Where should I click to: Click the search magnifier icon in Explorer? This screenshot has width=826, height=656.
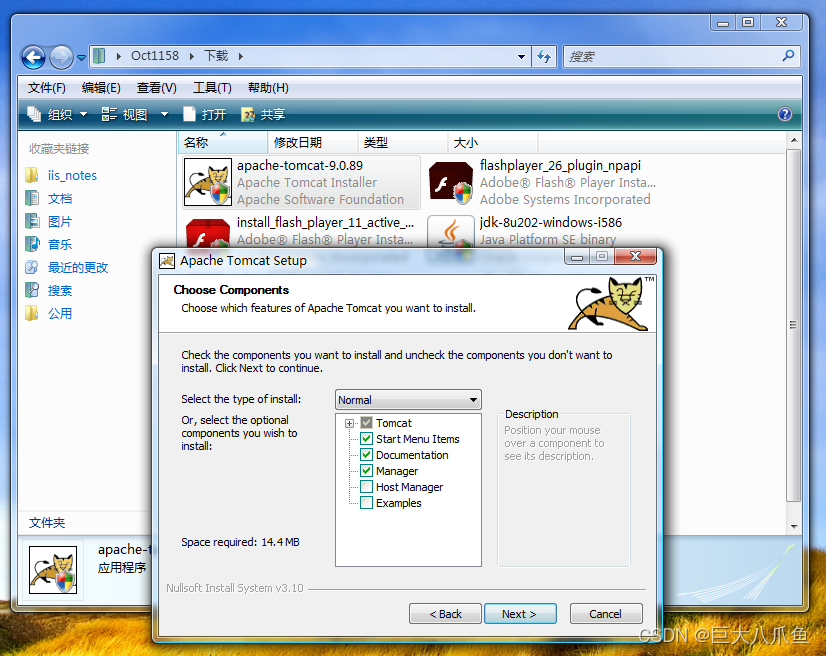click(789, 56)
